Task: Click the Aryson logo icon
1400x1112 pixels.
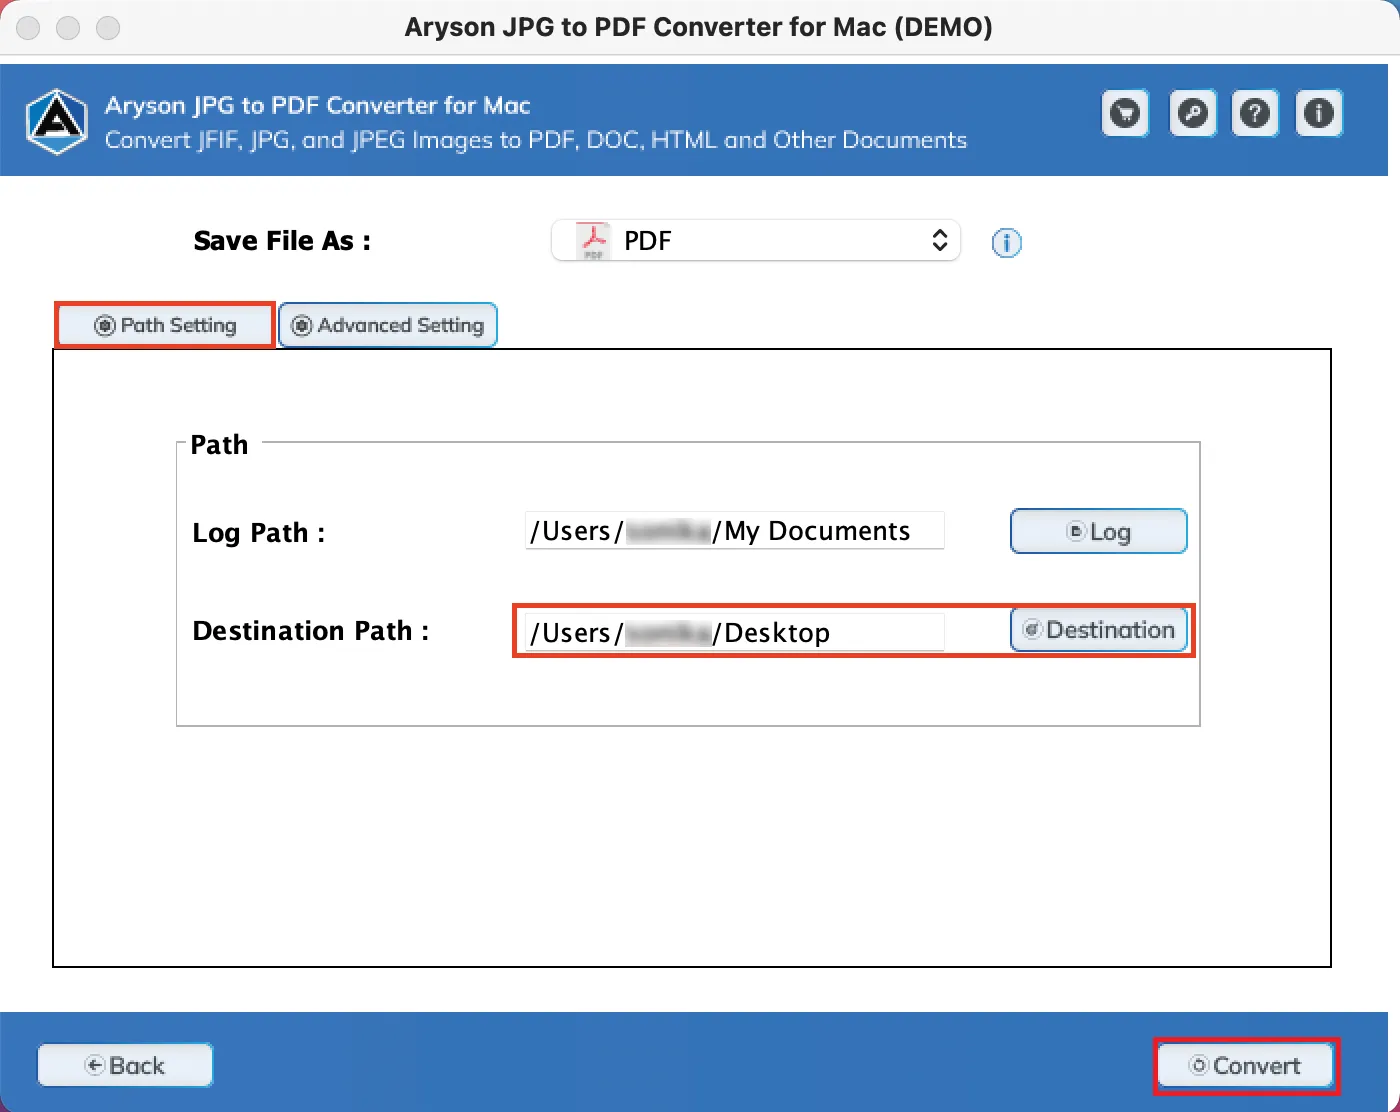Action: point(57,122)
